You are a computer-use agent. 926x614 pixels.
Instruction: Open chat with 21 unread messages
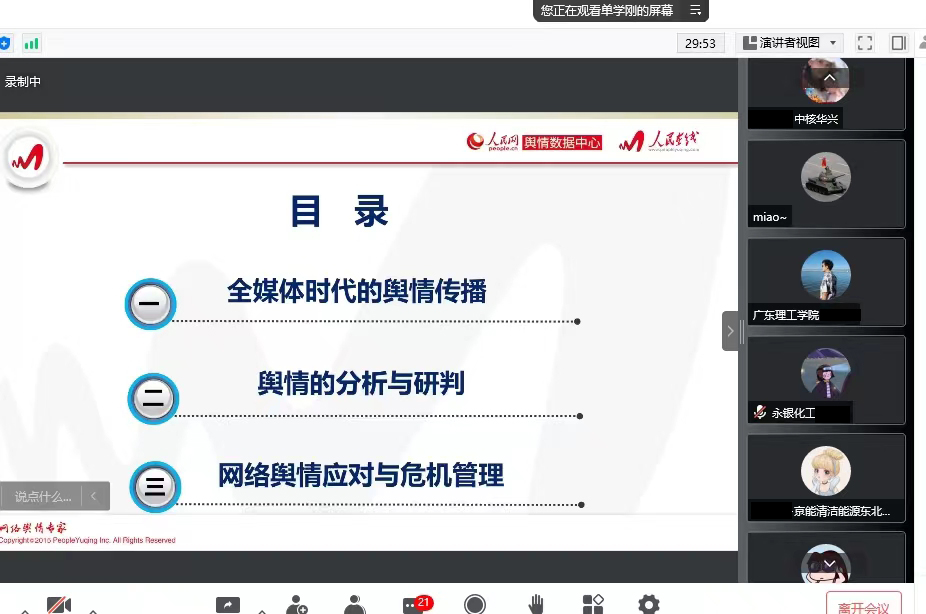click(414, 604)
